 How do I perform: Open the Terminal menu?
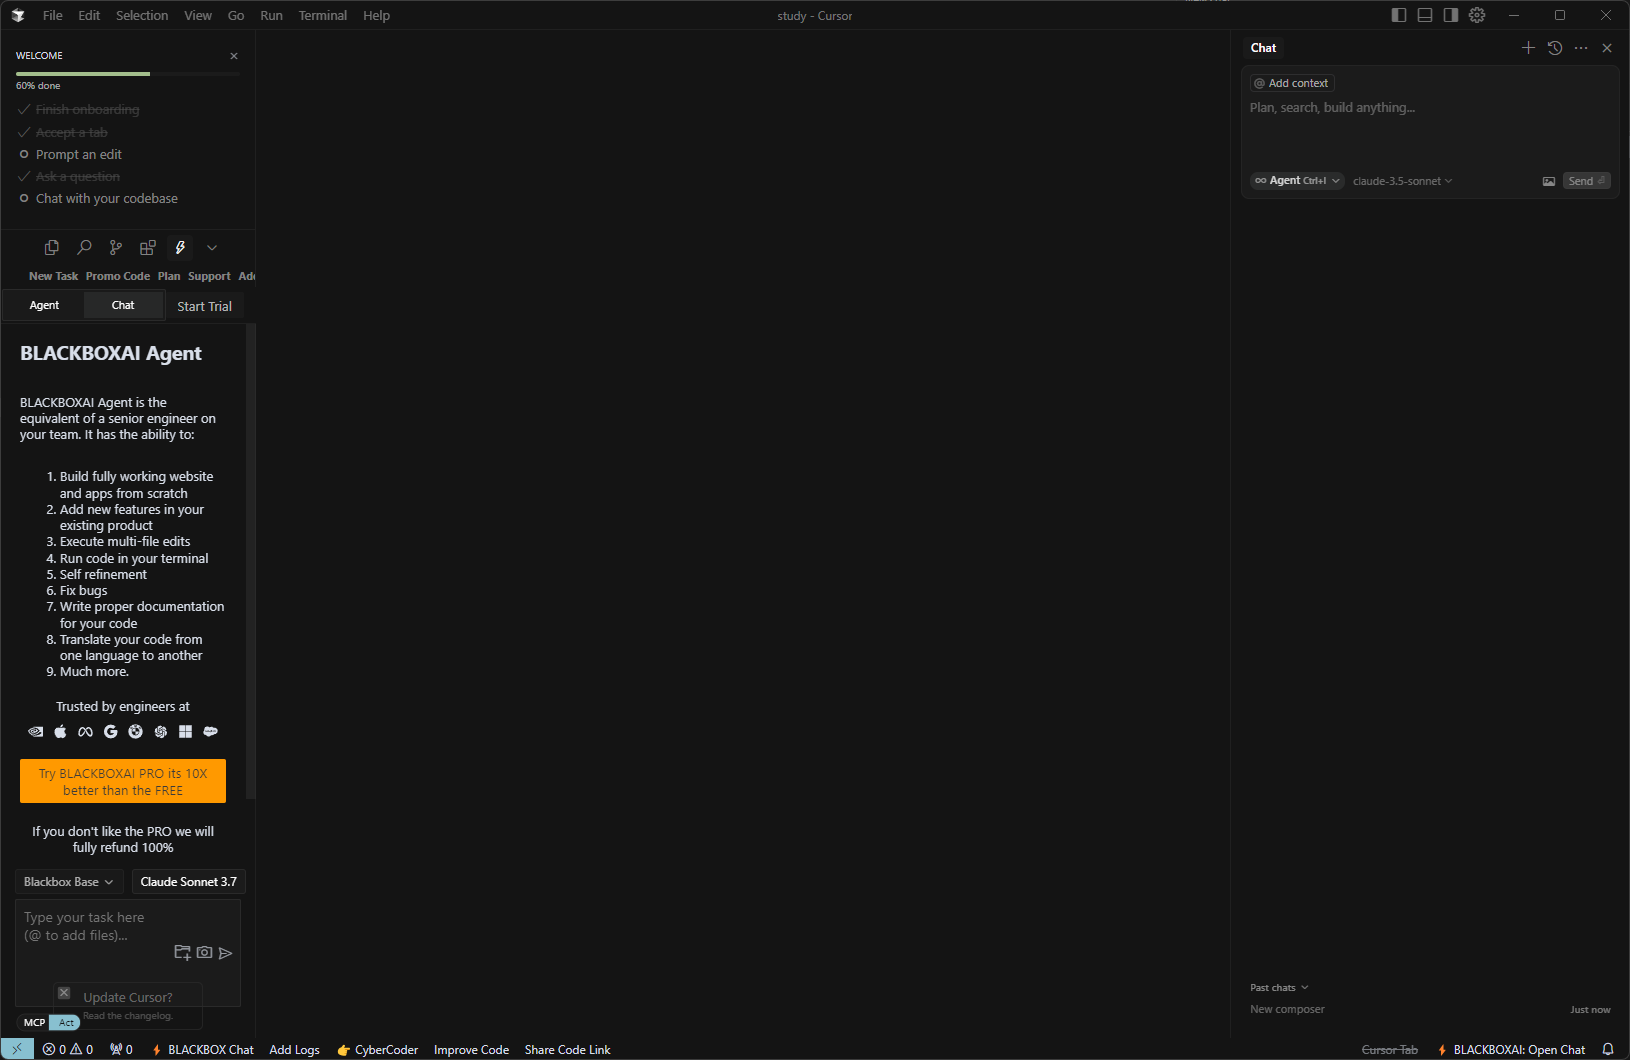click(x=323, y=15)
